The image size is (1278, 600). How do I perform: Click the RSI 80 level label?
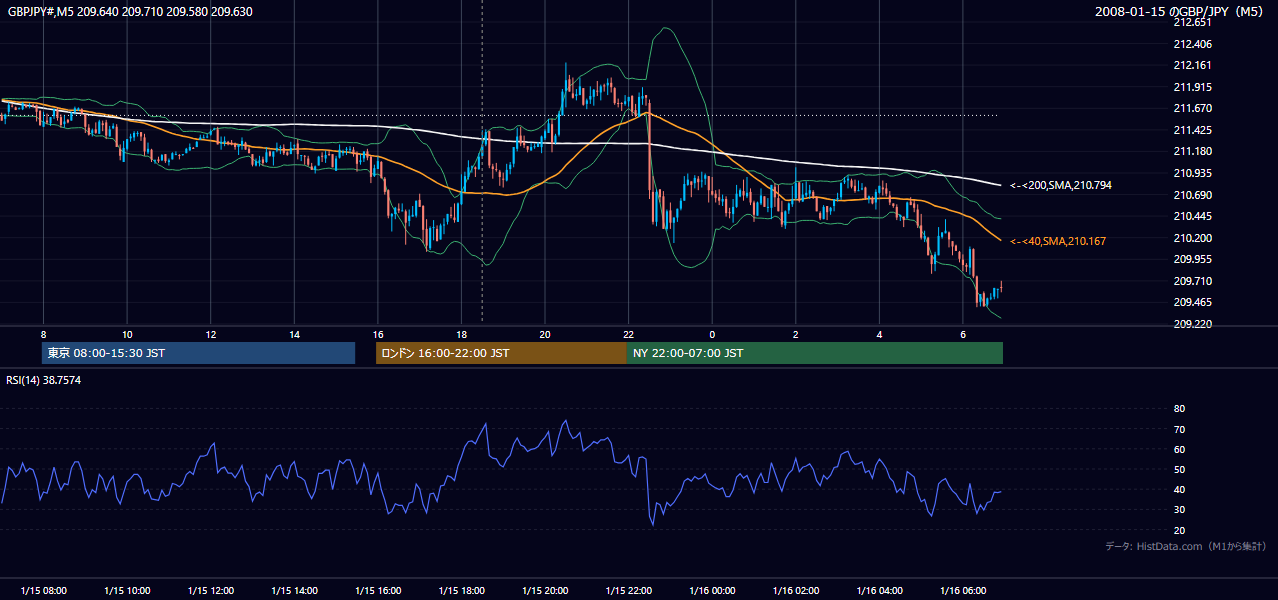(1179, 409)
